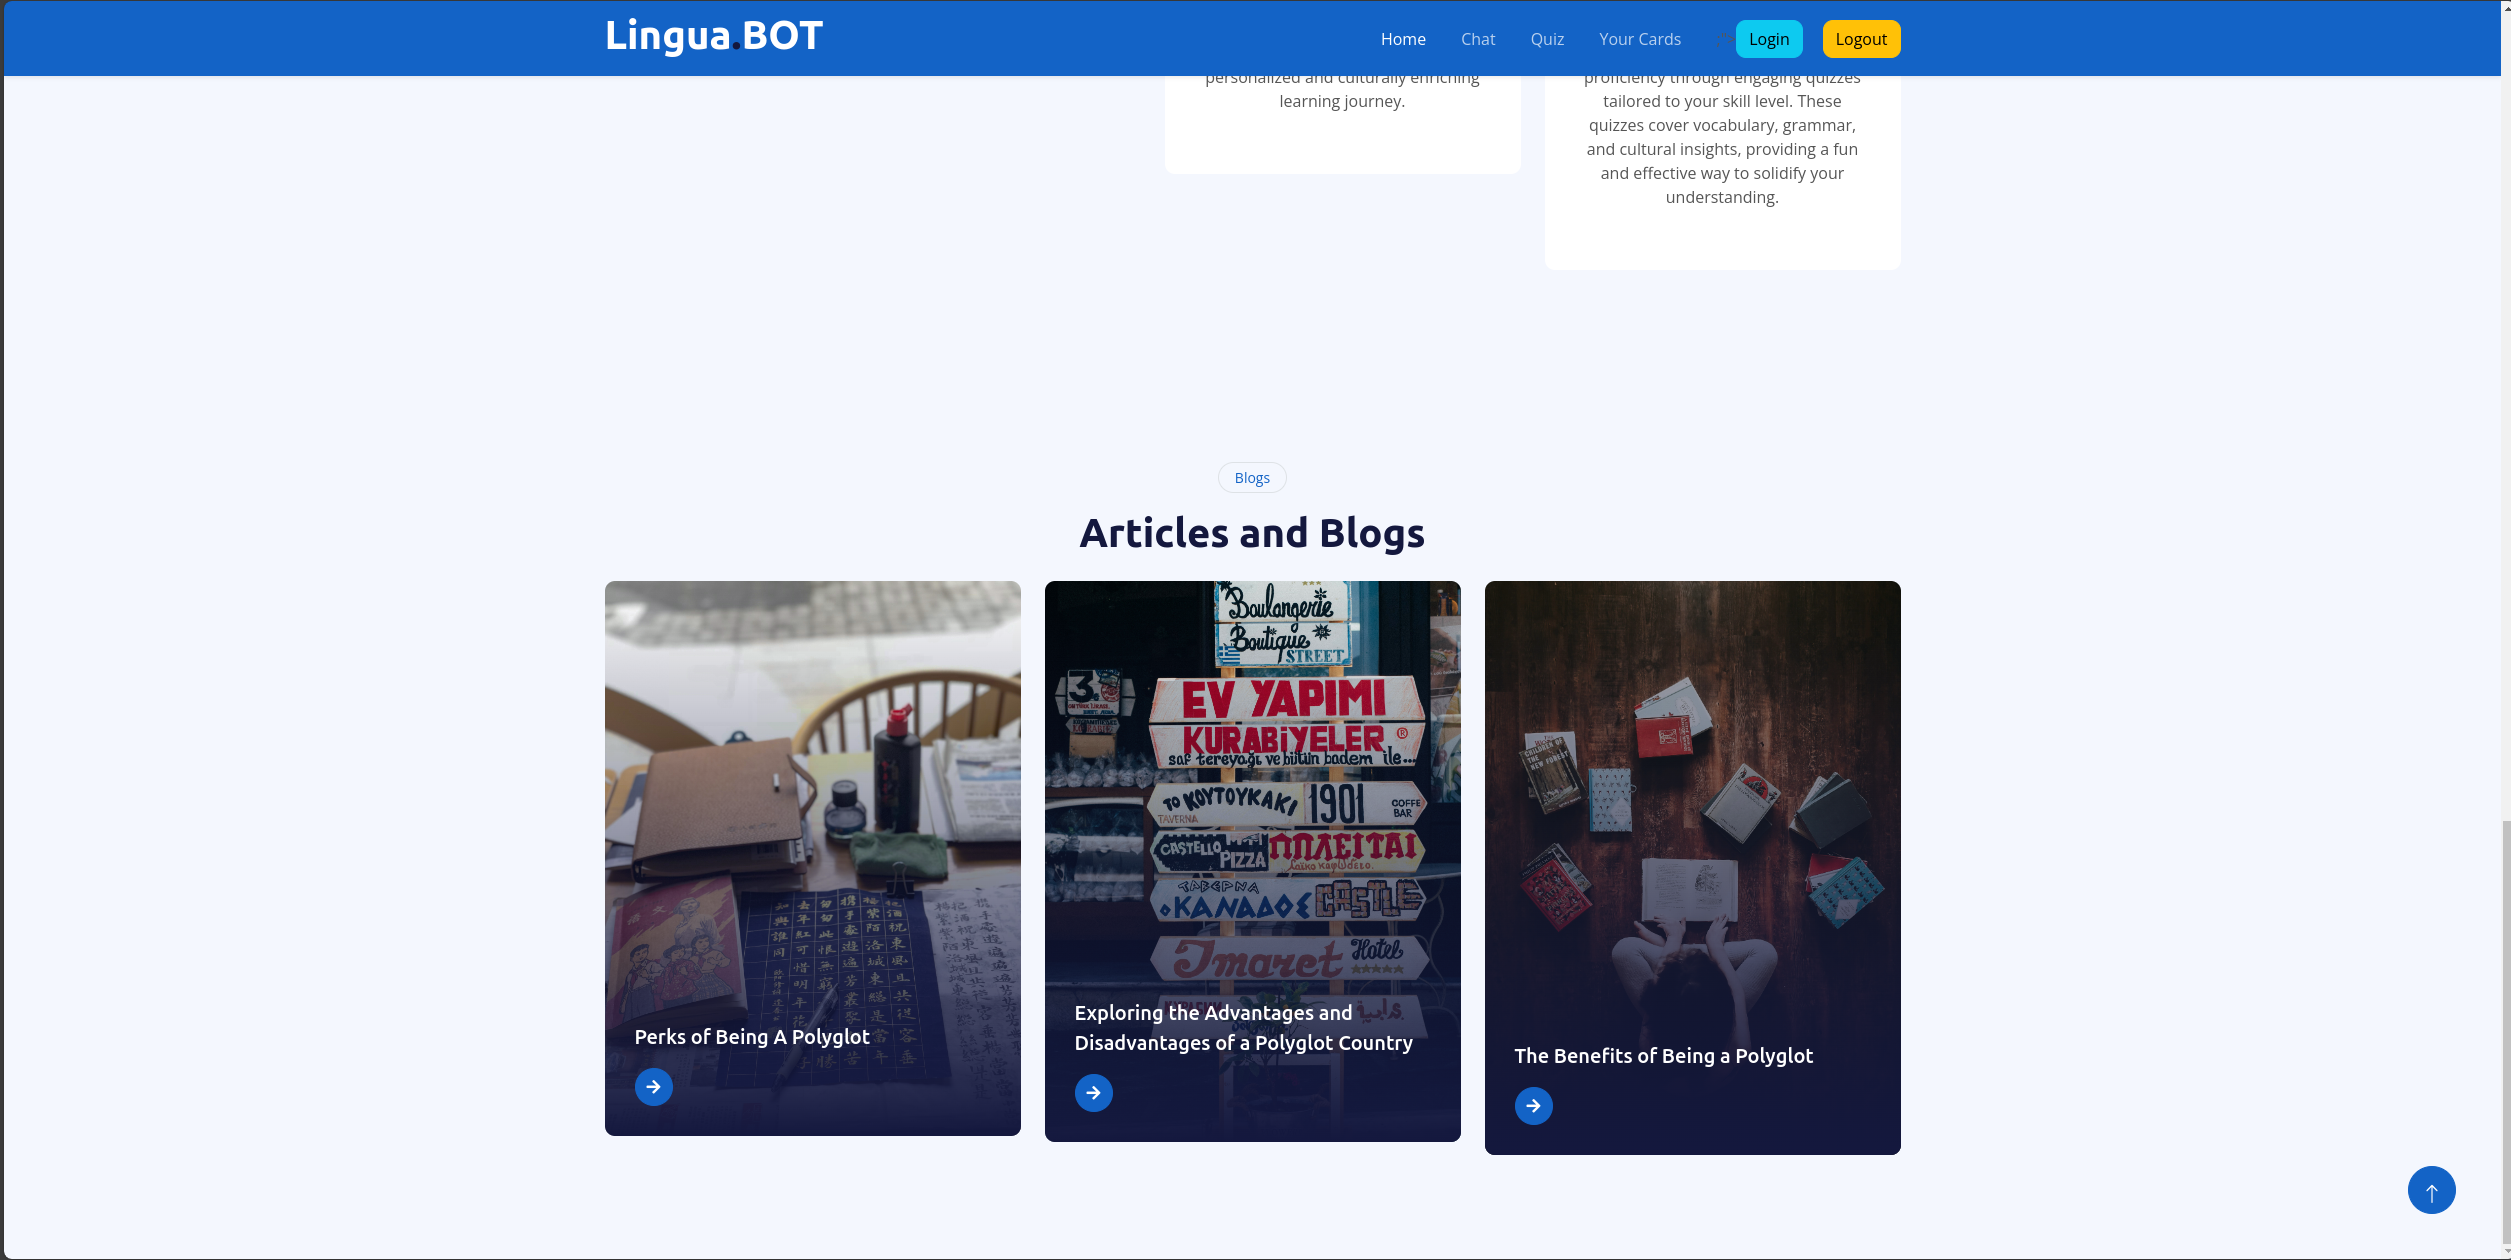Open The Benefits of Being a Polyglot title
This screenshot has height=1260, width=2511.
point(1663,1056)
